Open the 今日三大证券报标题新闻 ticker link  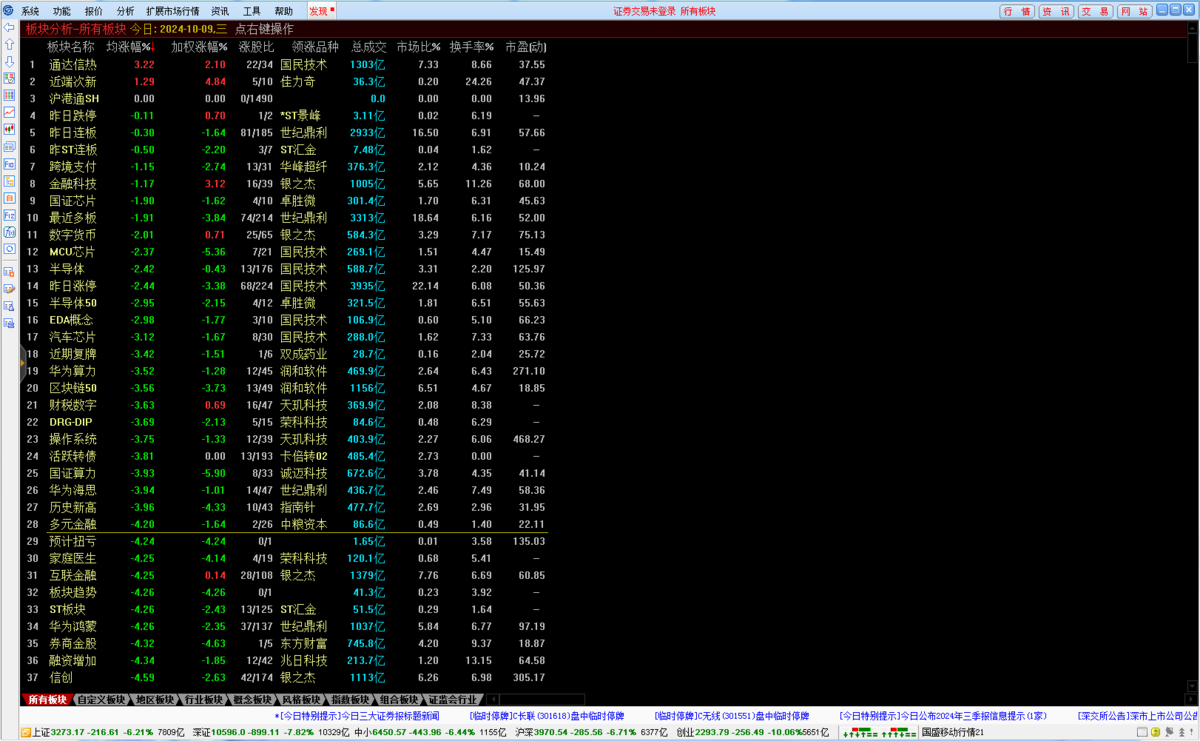coord(357,716)
